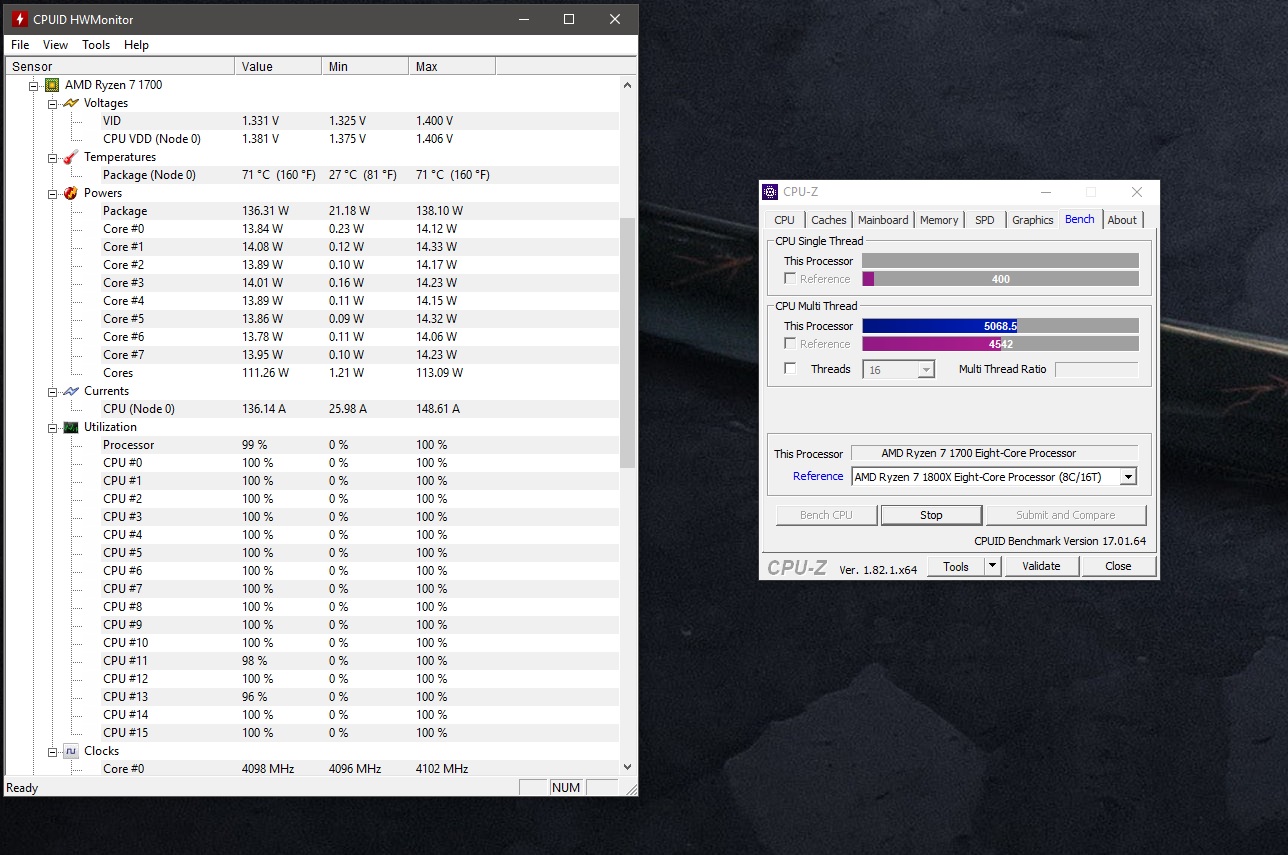Click the 136.31 W package power value
The width and height of the screenshot is (1288, 855).
click(265, 211)
